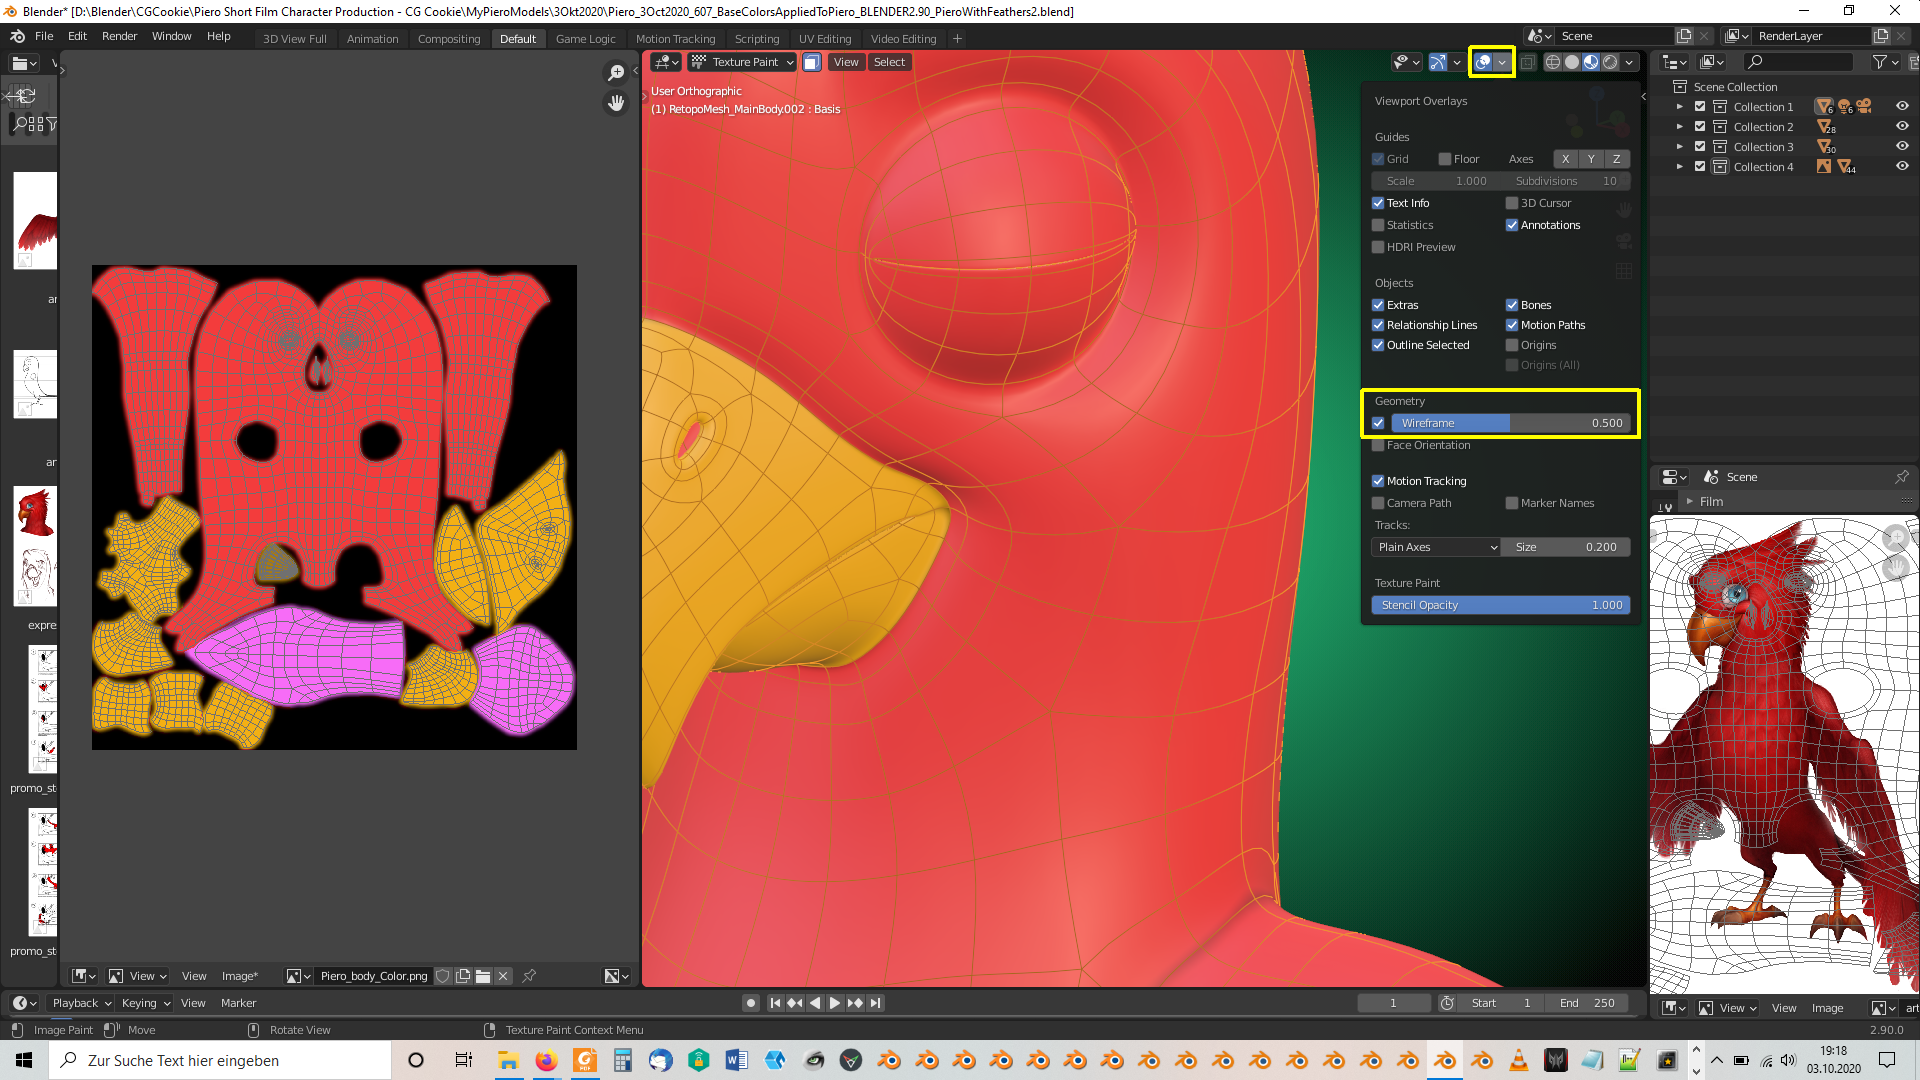The height and width of the screenshot is (1080, 1920).
Task: Open the Window menu
Action: click(171, 36)
